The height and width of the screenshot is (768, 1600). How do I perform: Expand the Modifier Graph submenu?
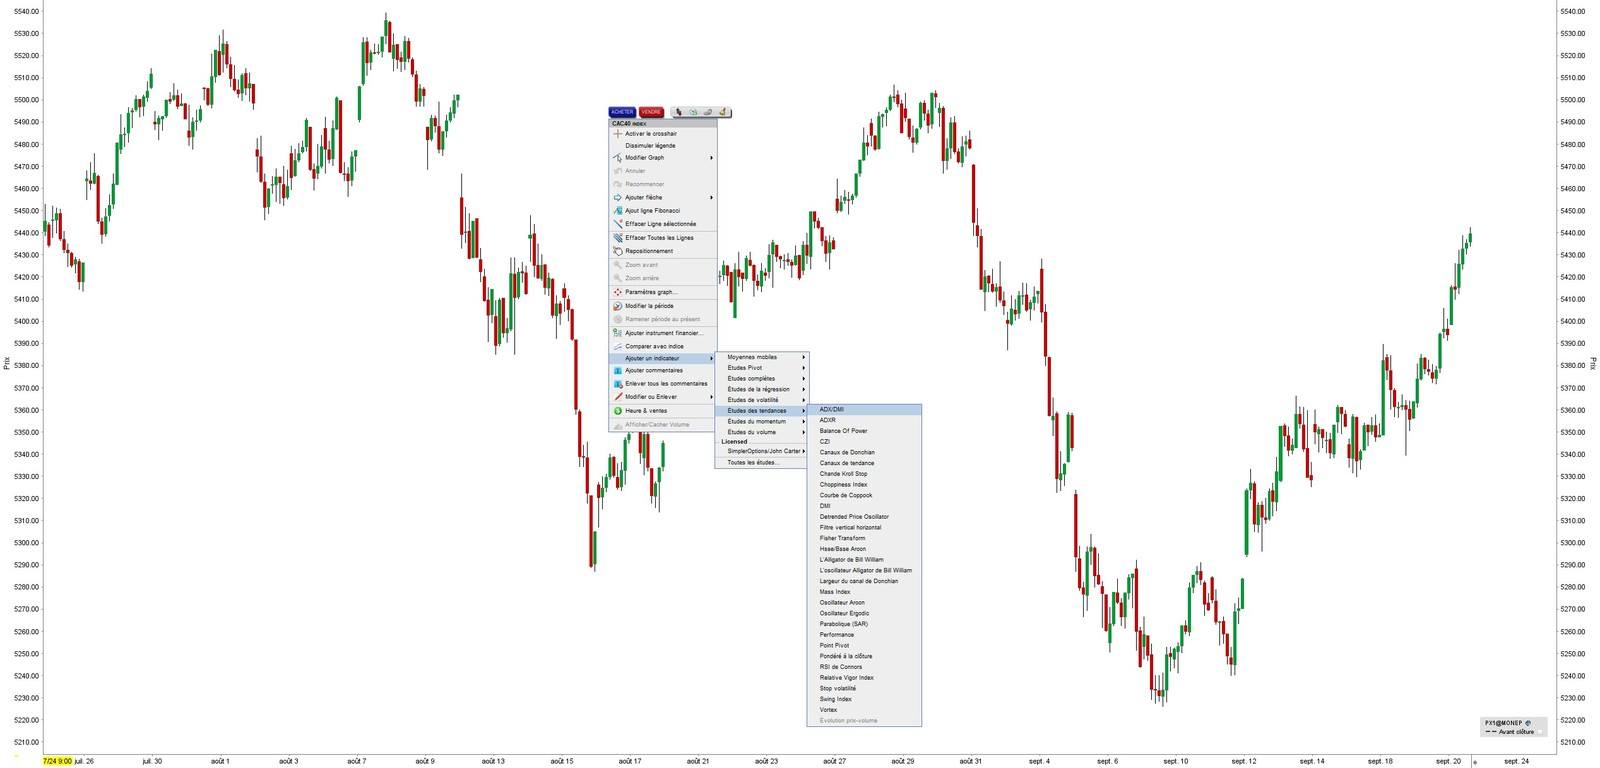pyautogui.click(x=663, y=158)
